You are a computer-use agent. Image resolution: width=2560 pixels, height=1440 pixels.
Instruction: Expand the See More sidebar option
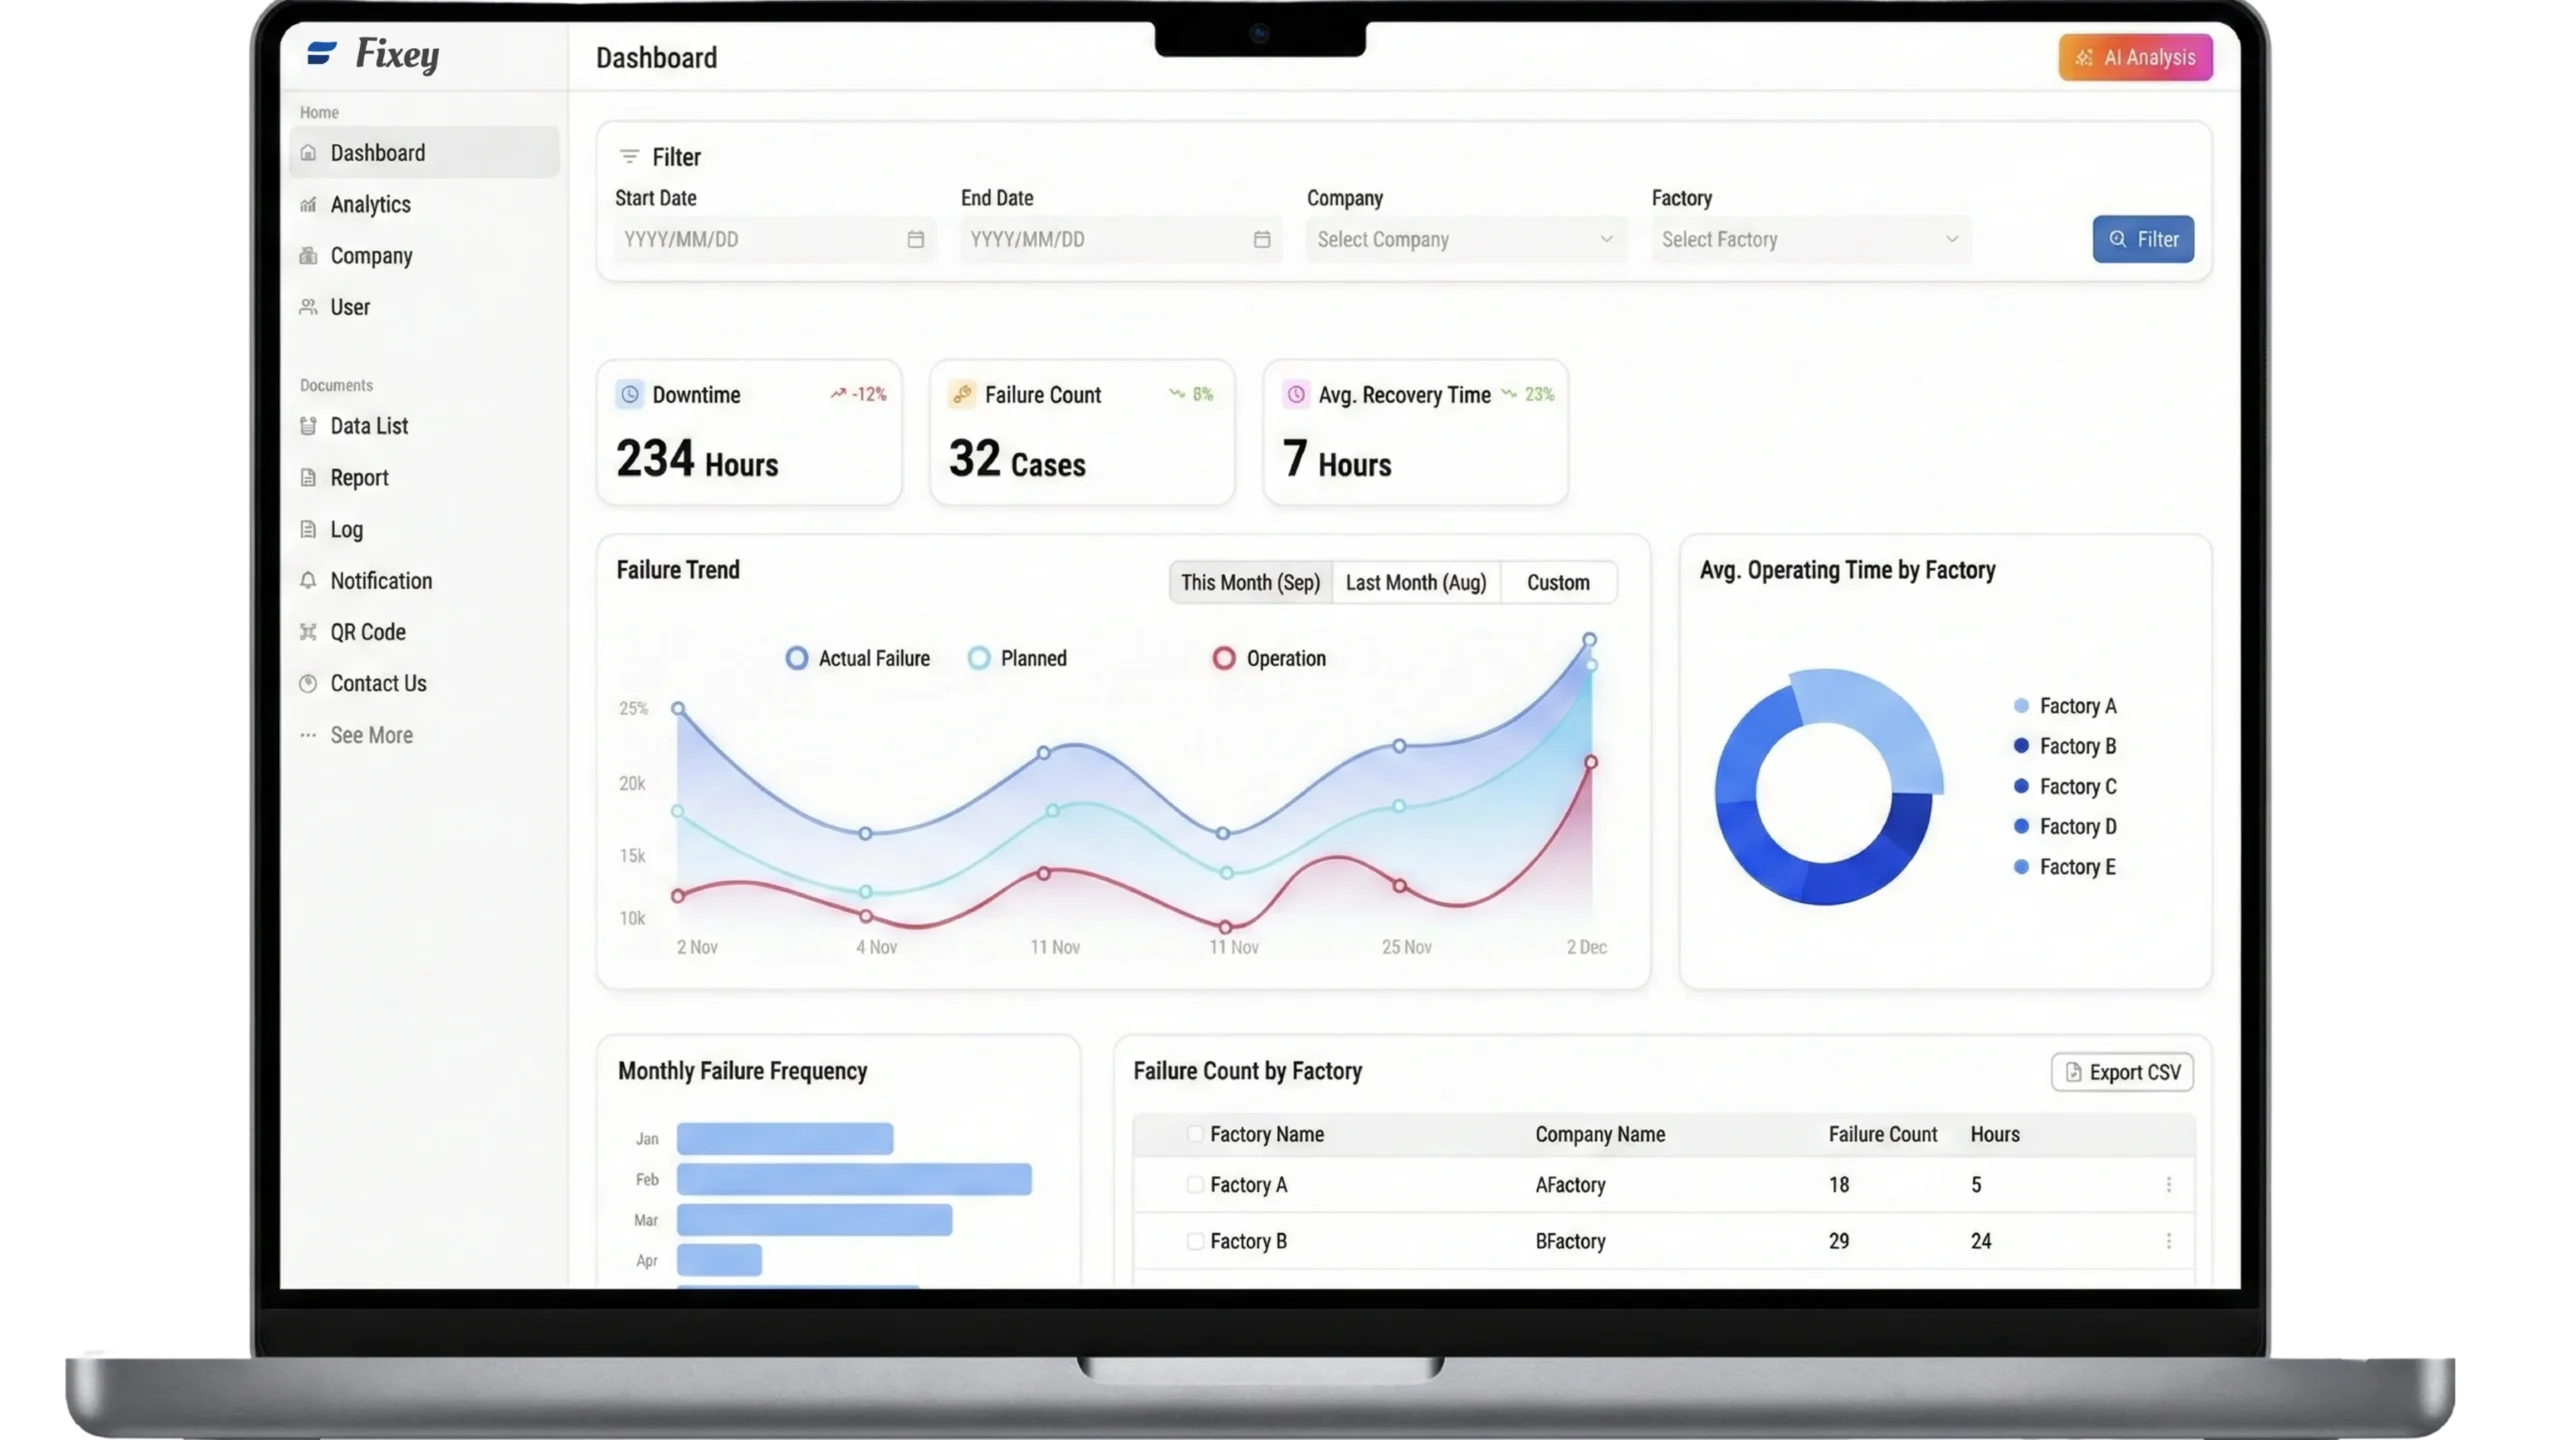pyautogui.click(x=370, y=735)
